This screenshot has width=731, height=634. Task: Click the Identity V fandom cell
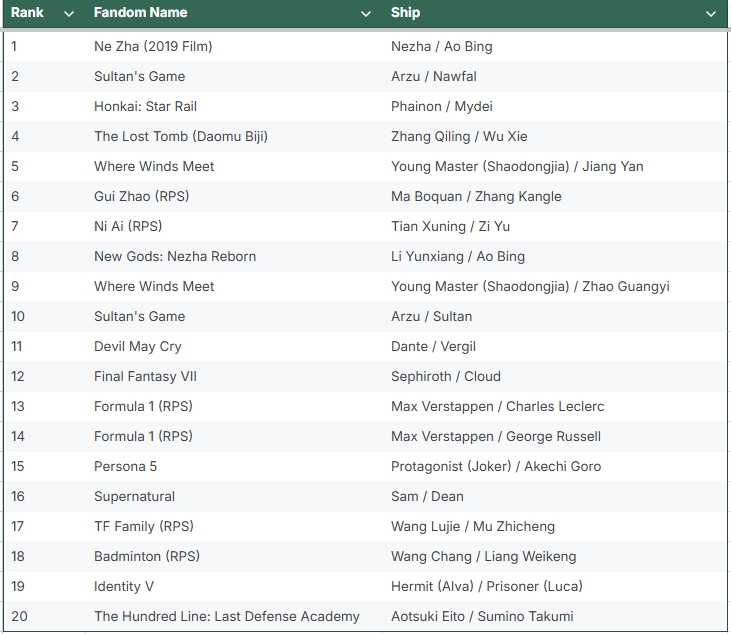124,586
